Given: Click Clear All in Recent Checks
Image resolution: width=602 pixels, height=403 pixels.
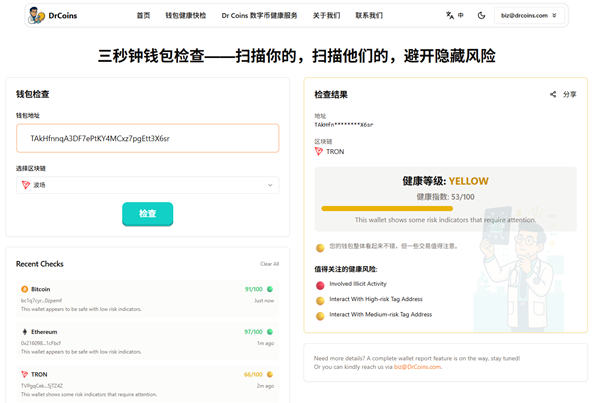Looking at the screenshot, I should click(270, 264).
